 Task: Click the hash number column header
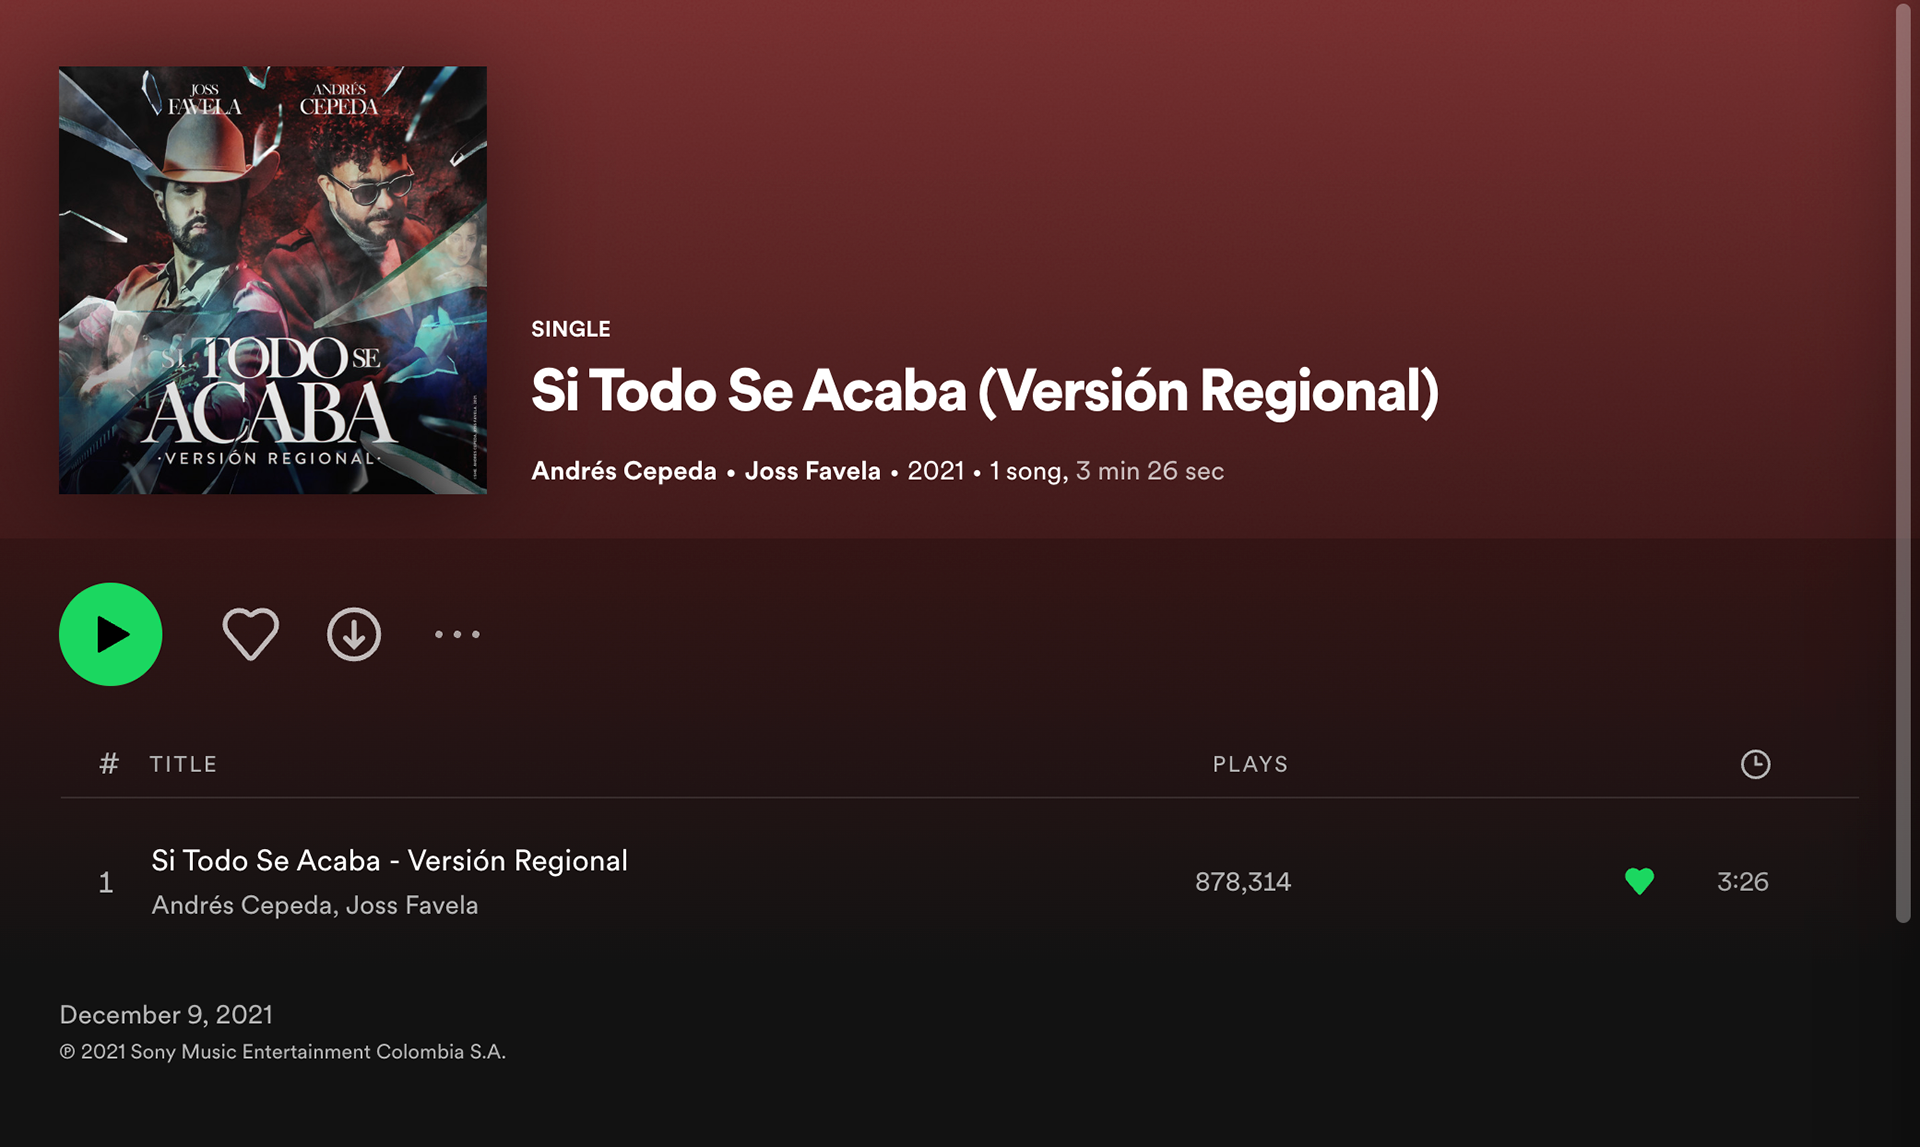coord(109,764)
